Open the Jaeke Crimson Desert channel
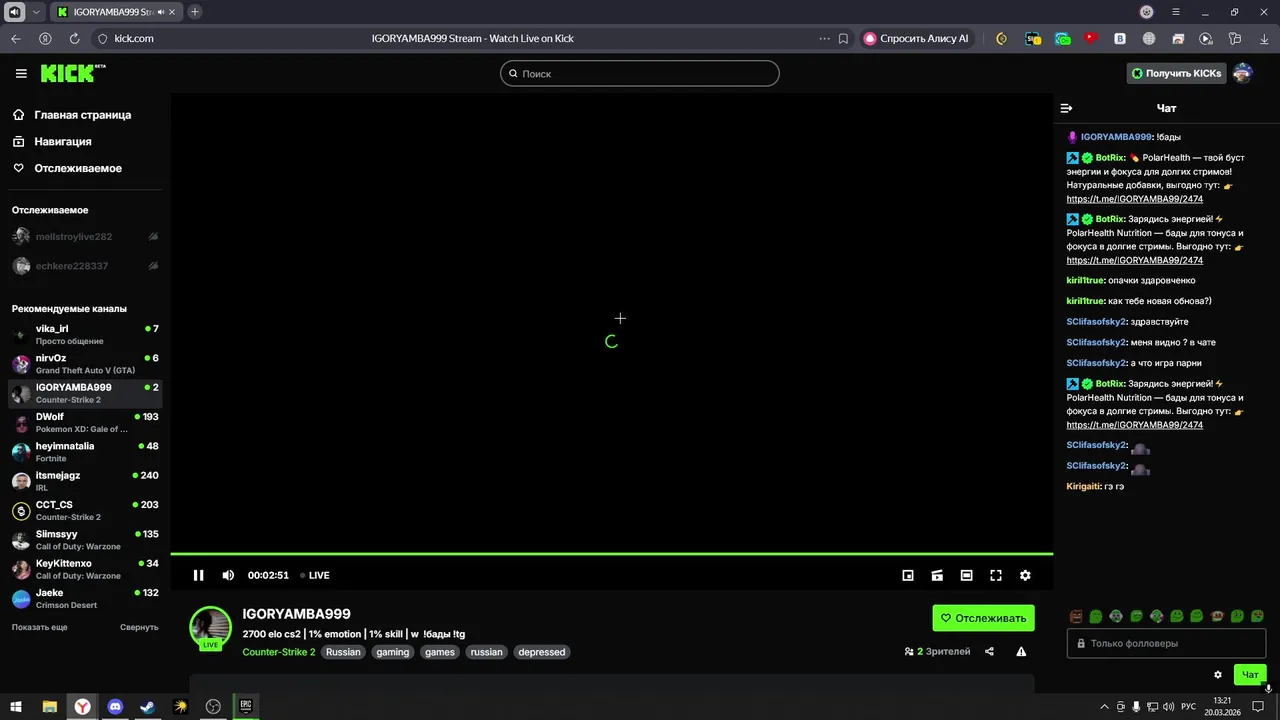 tap(85, 599)
